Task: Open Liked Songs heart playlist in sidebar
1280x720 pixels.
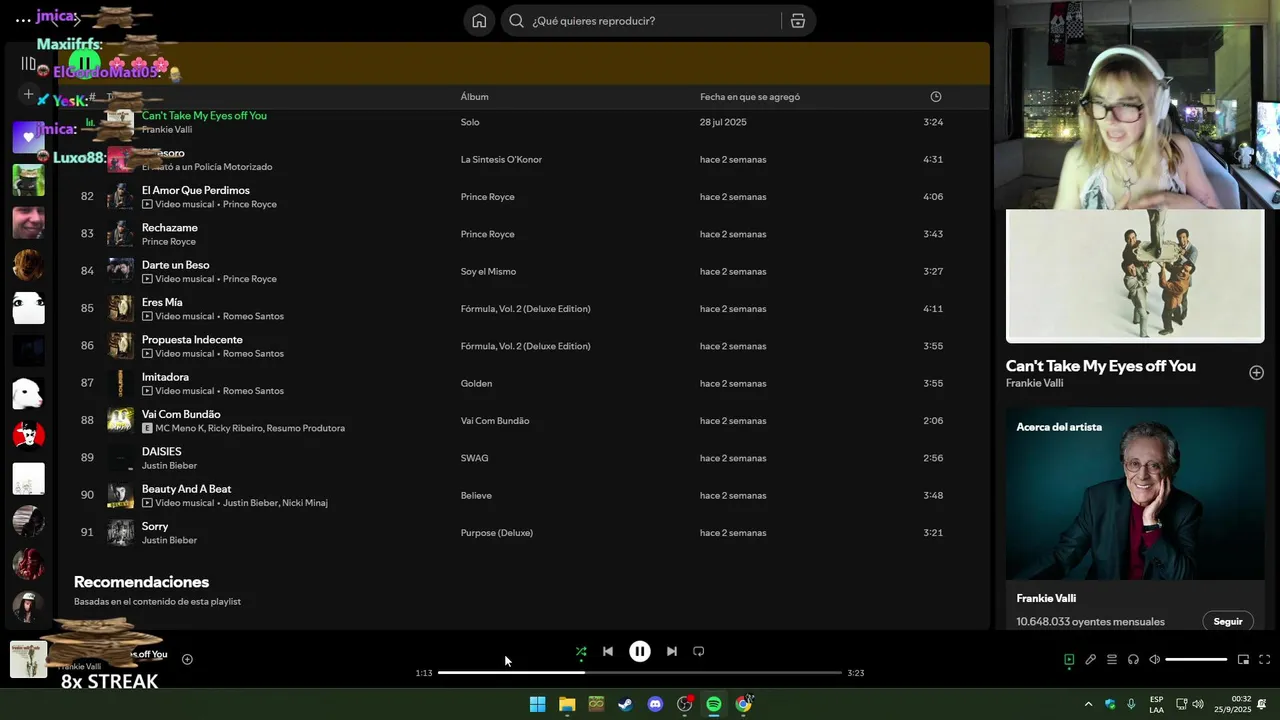Action: click(x=28, y=137)
